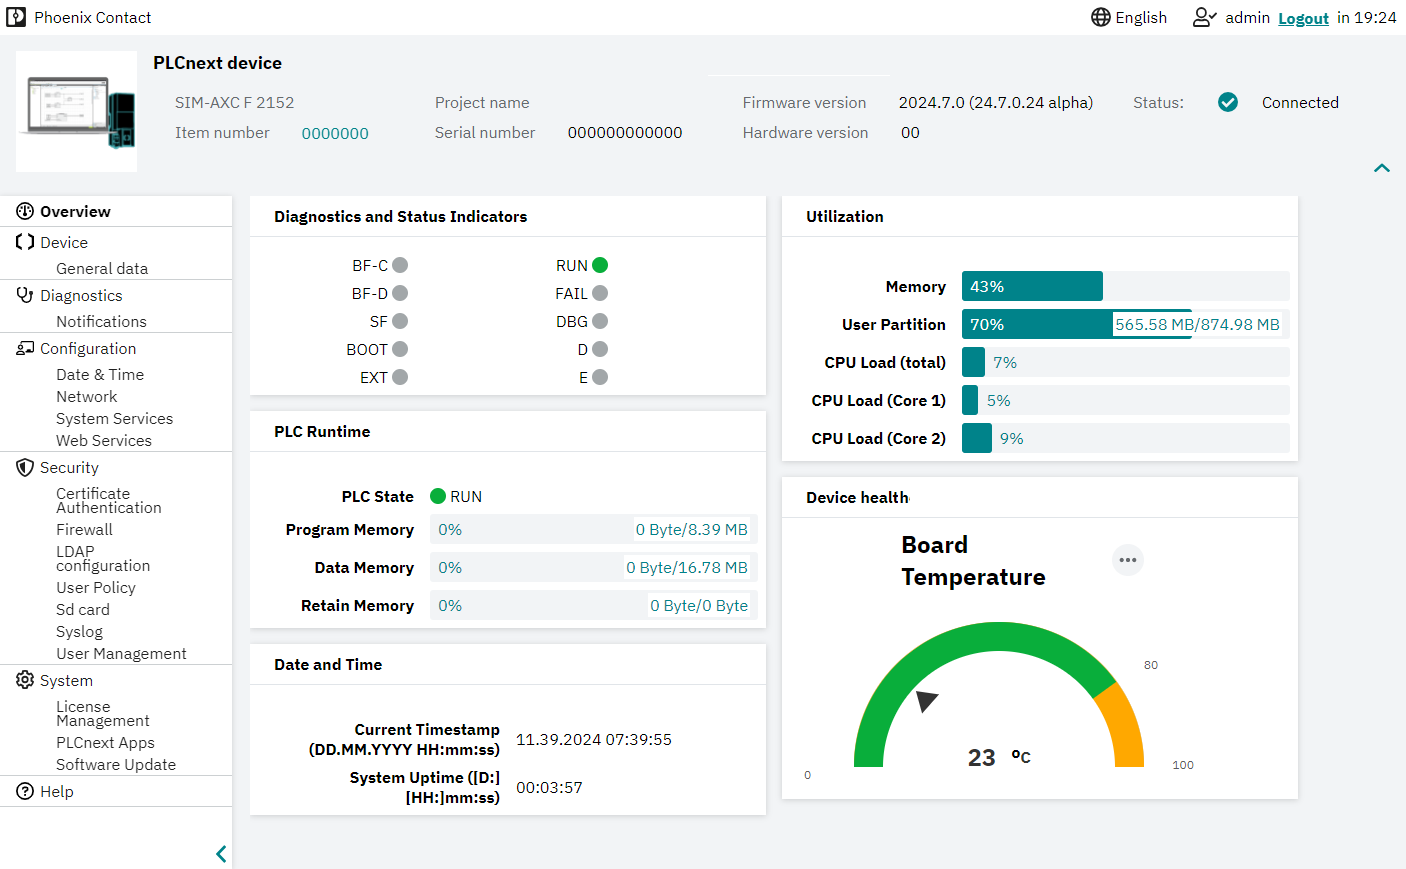Open Date & Time configuration
1406x869 pixels.
point(100,374)
